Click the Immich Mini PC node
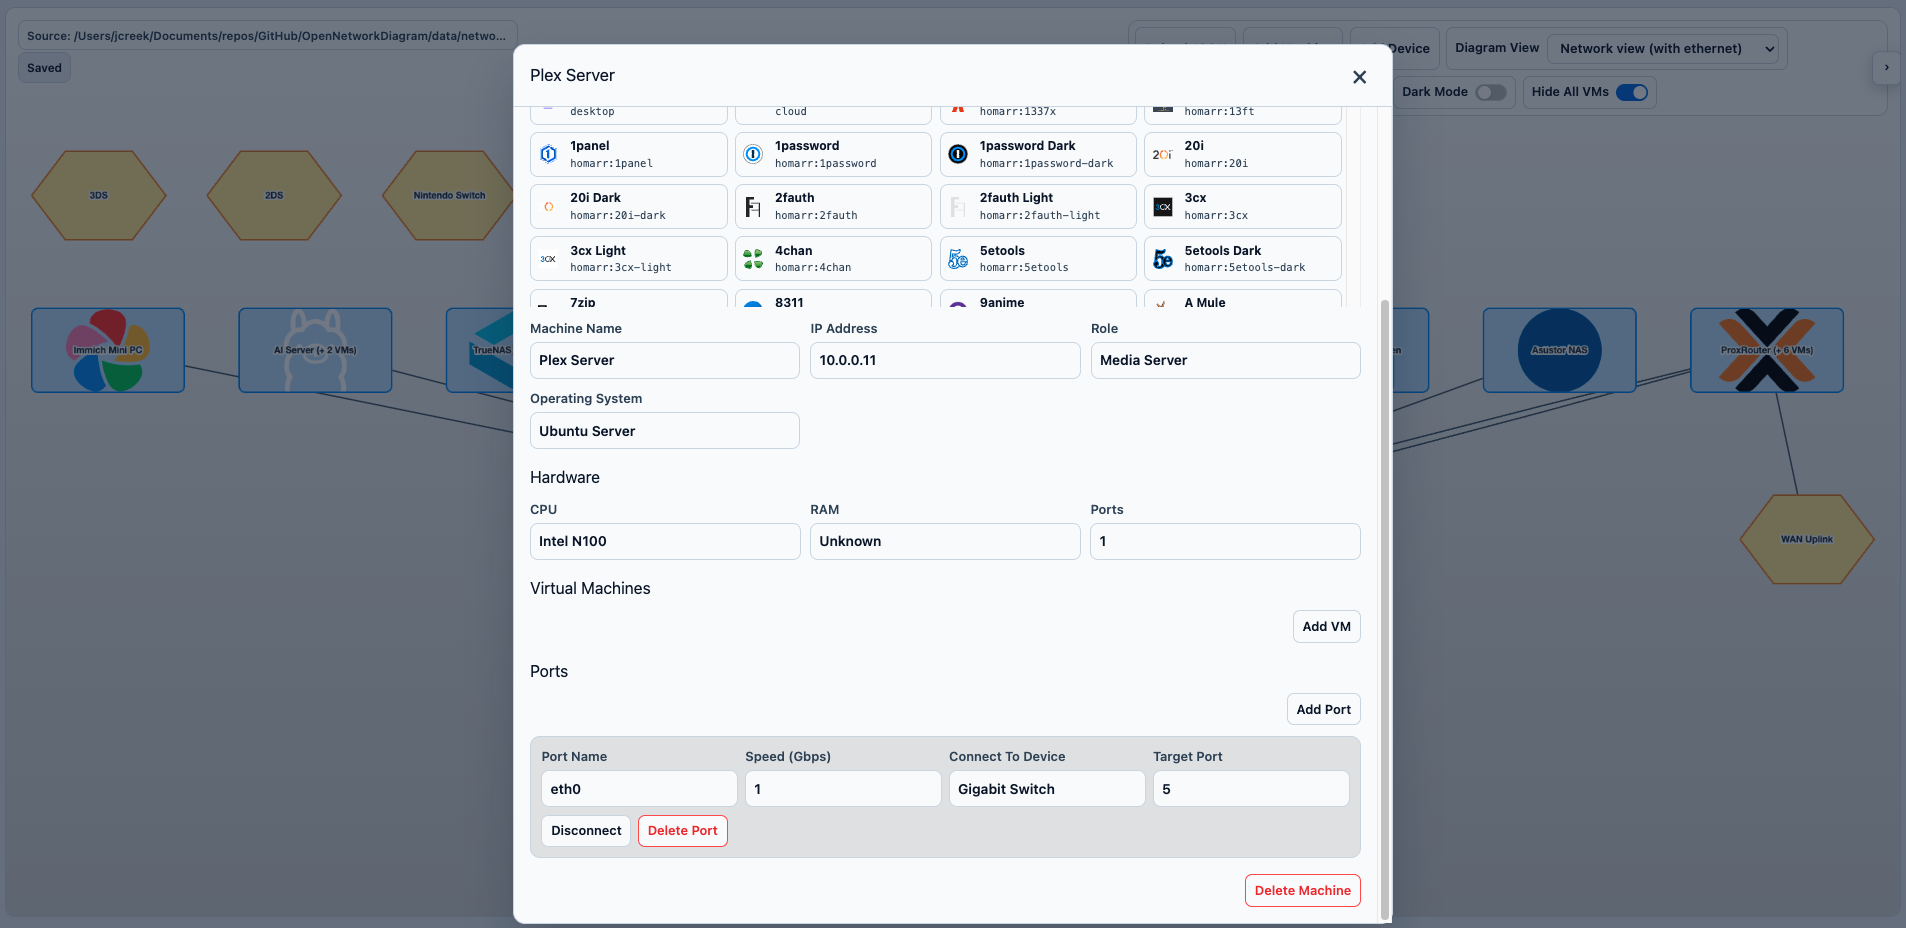The width and height of the screenshot is (1906, 928). (108, 350)
